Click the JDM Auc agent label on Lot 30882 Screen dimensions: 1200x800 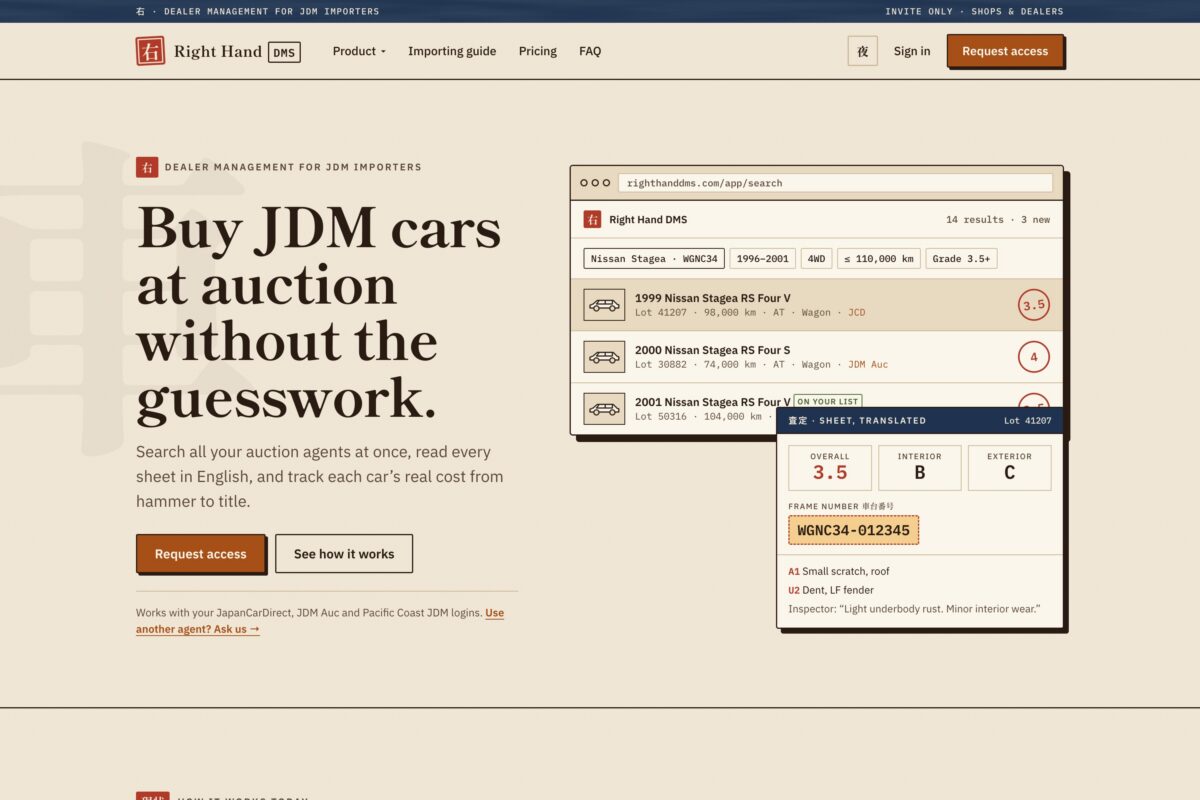(868, 365)
